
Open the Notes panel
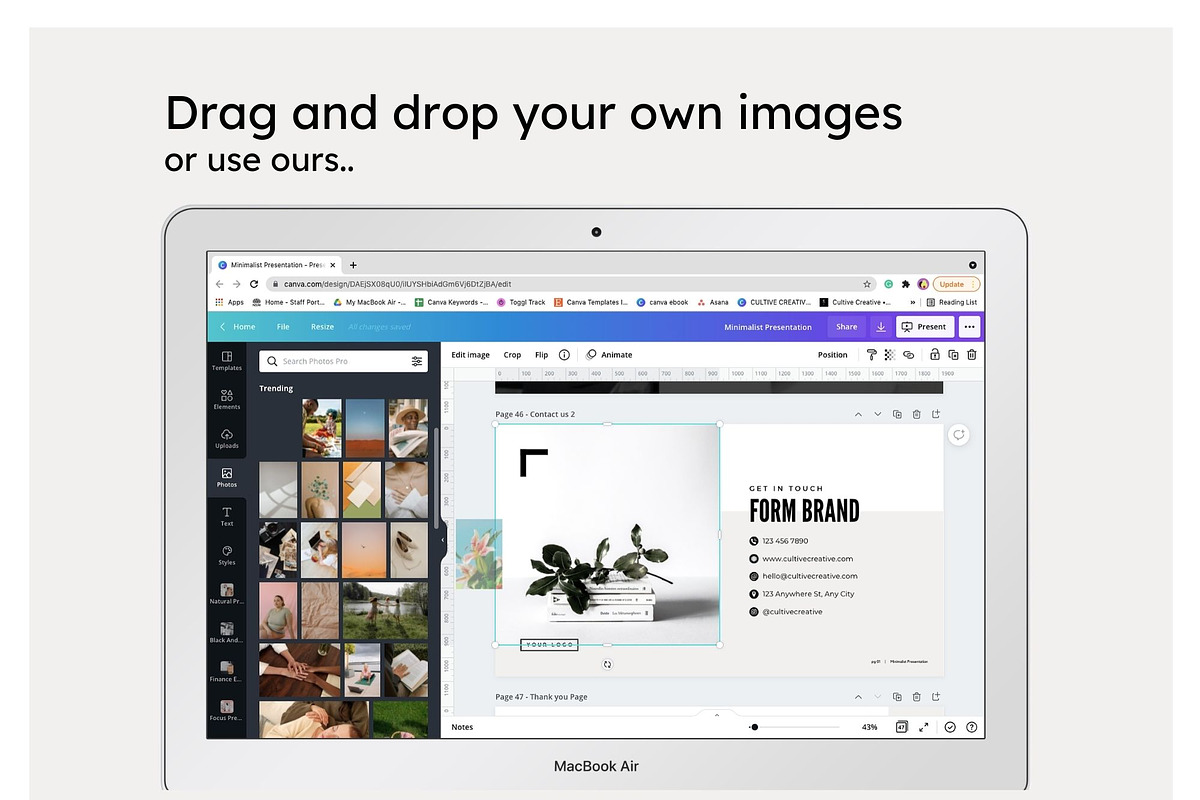point(462,727)
